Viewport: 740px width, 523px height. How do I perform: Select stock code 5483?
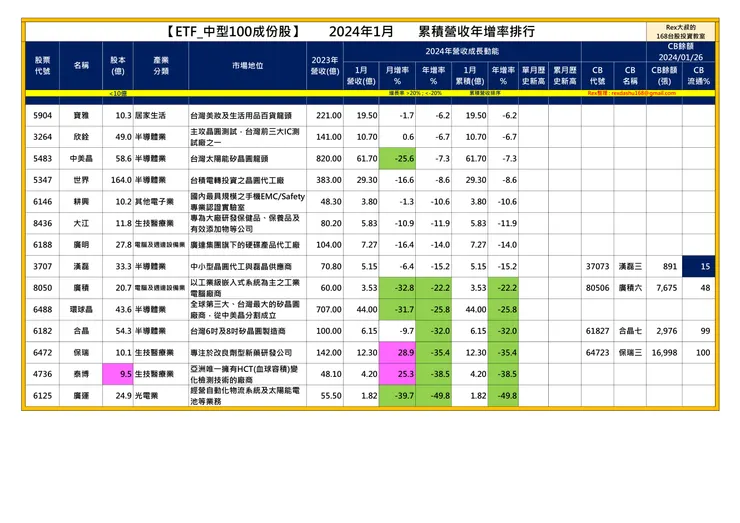click(42, 159)
